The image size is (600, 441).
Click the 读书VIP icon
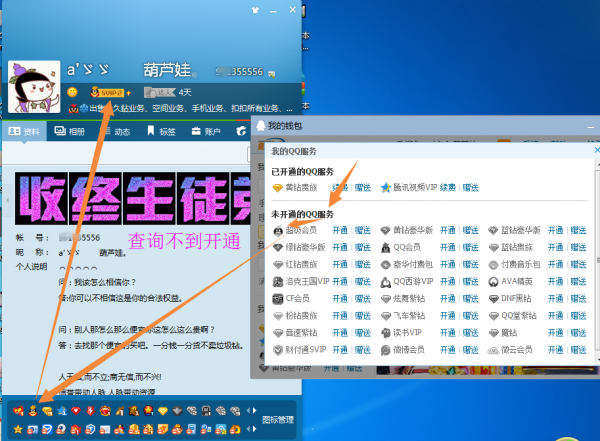tap(385, 333)
